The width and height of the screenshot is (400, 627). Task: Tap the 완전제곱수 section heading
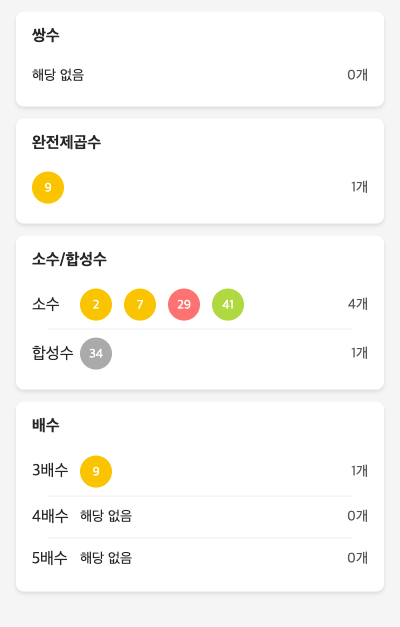click(66, 142)
